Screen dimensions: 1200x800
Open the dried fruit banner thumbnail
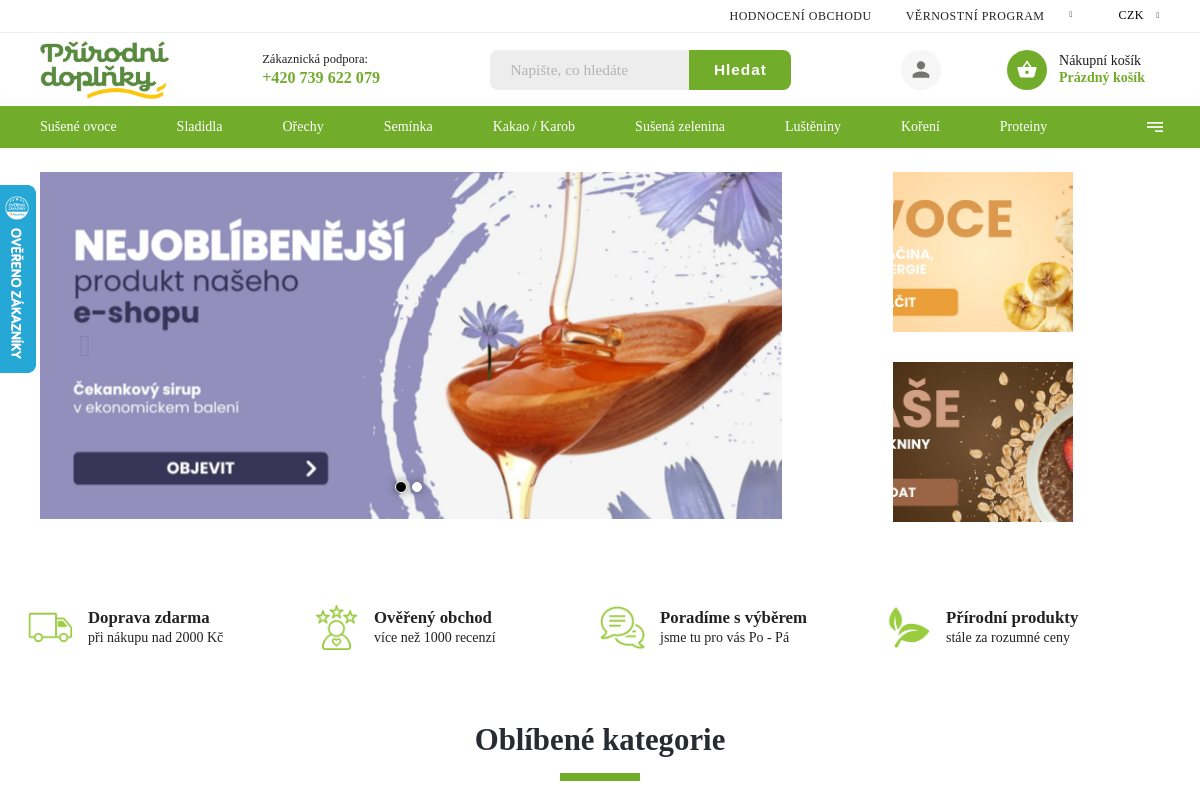[983, 252]
